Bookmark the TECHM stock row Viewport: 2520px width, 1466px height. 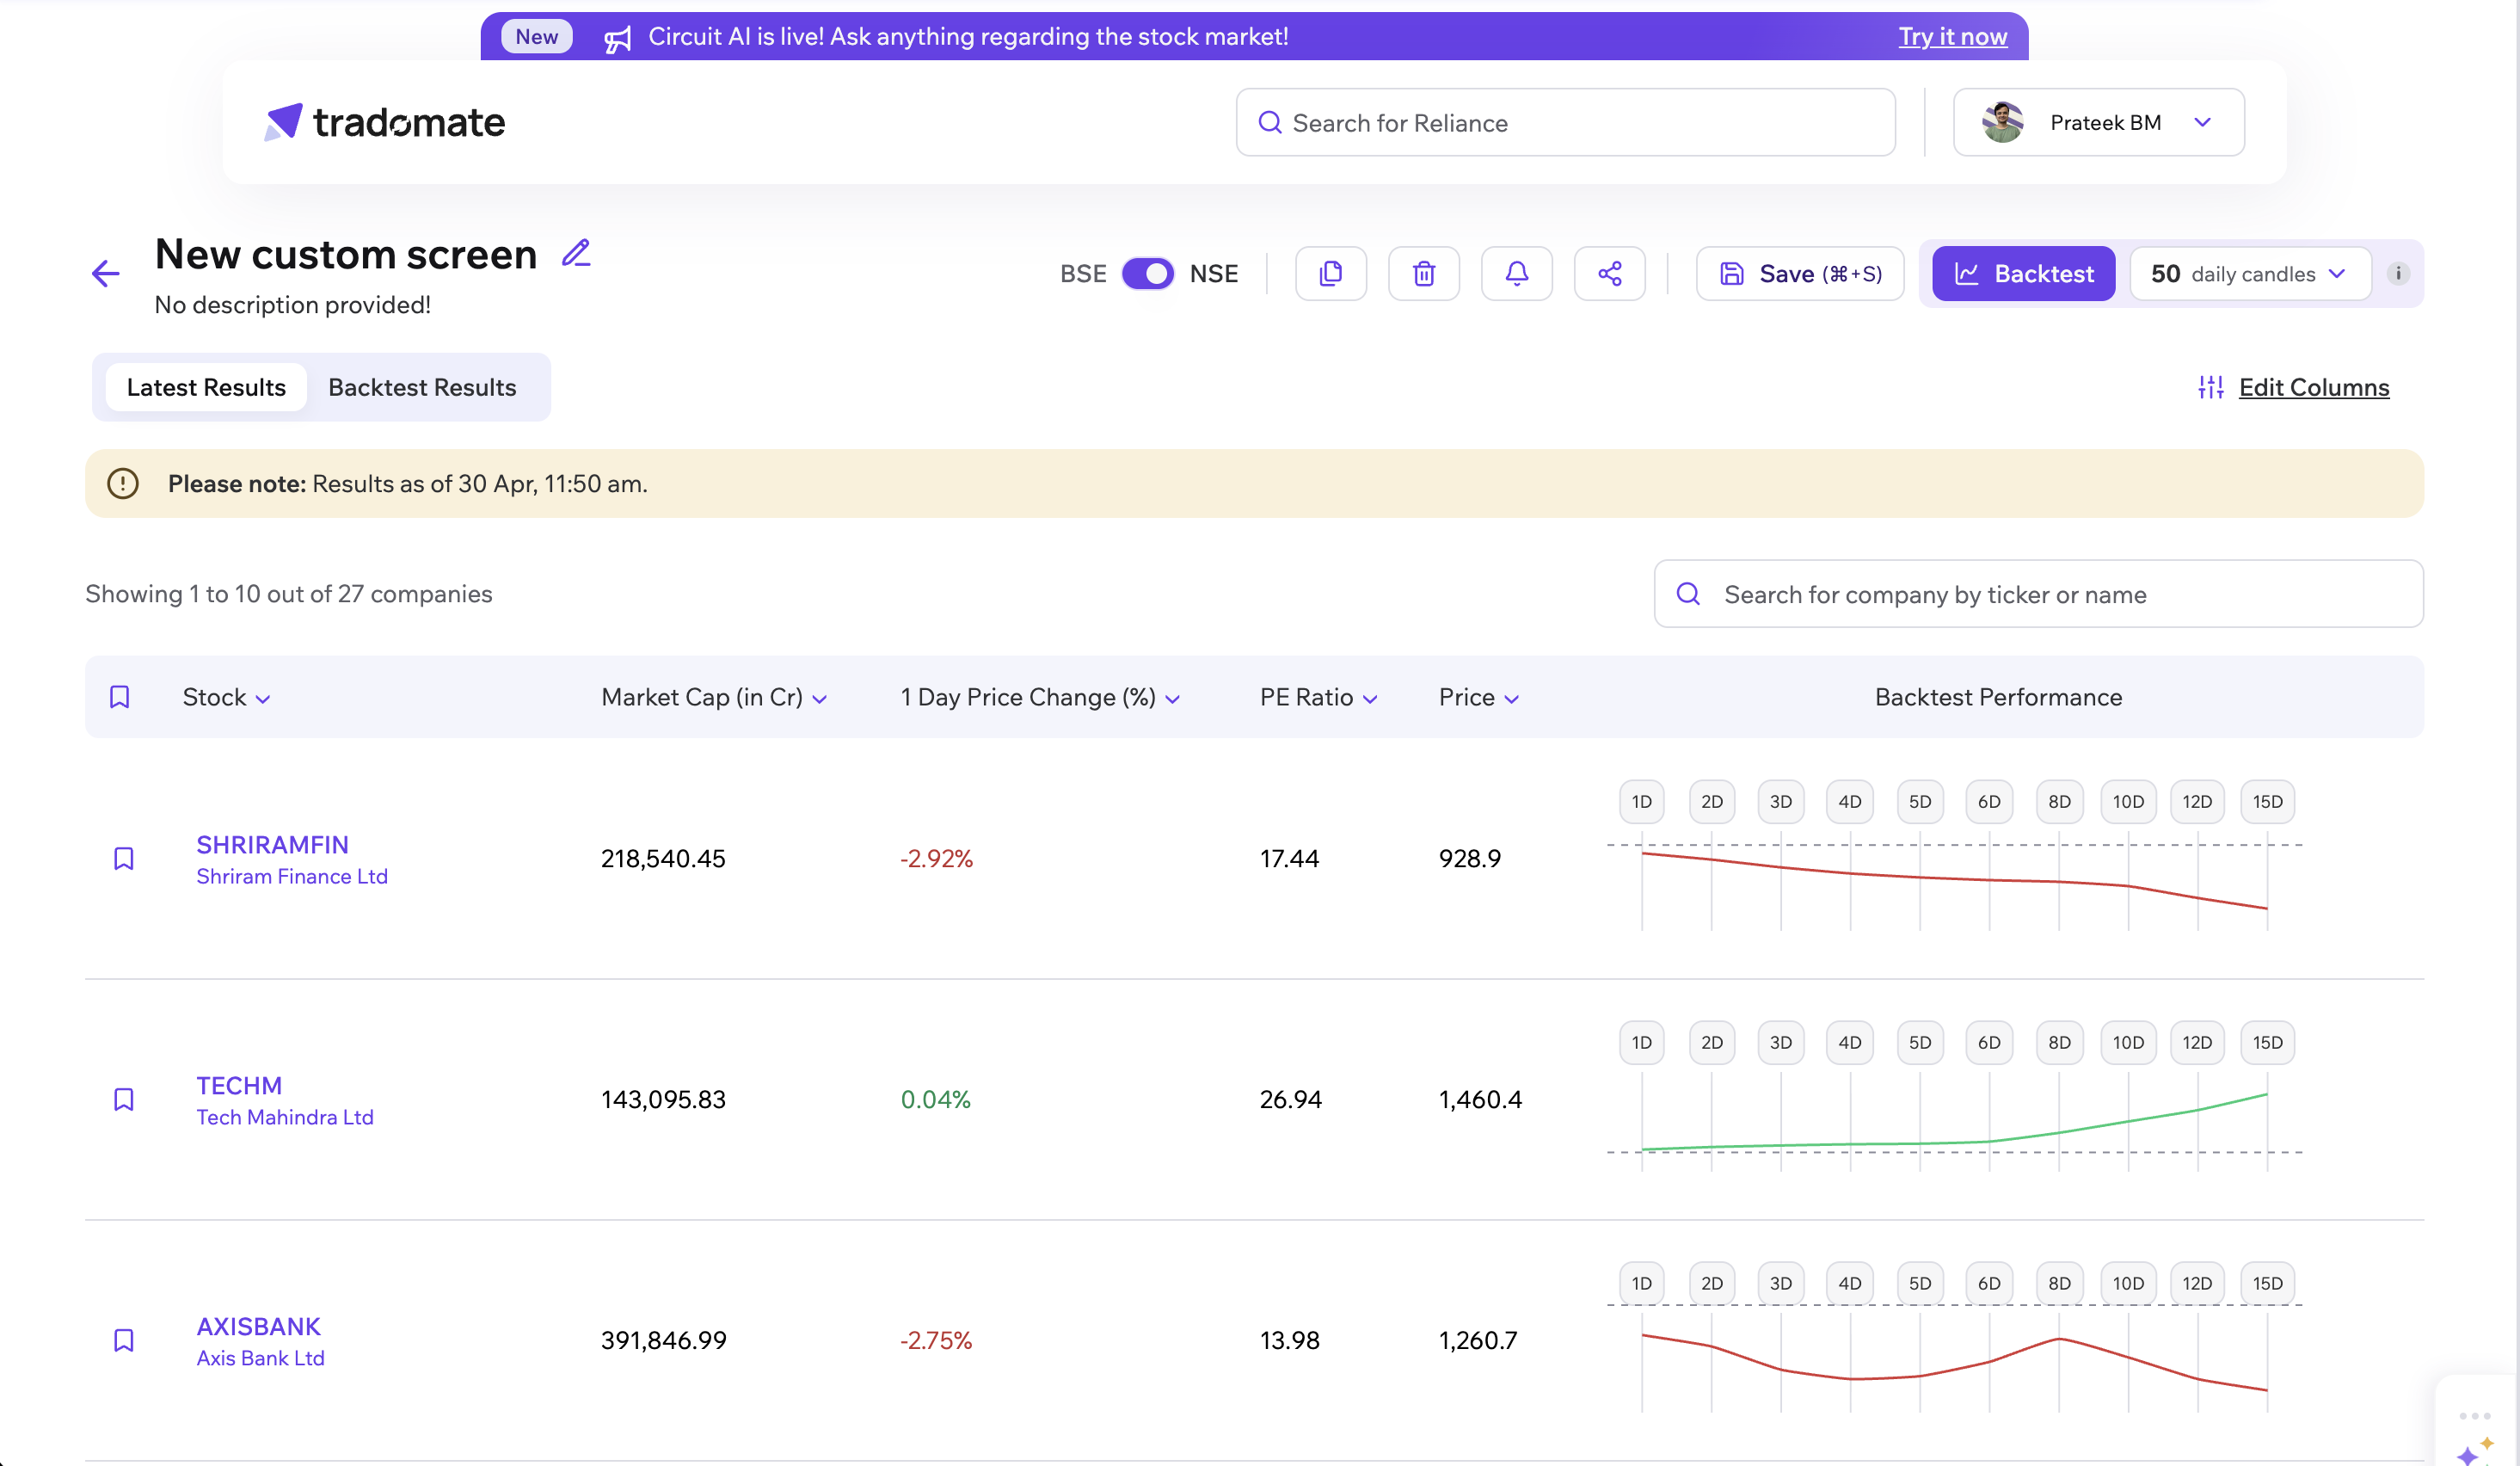point(123,1099)
